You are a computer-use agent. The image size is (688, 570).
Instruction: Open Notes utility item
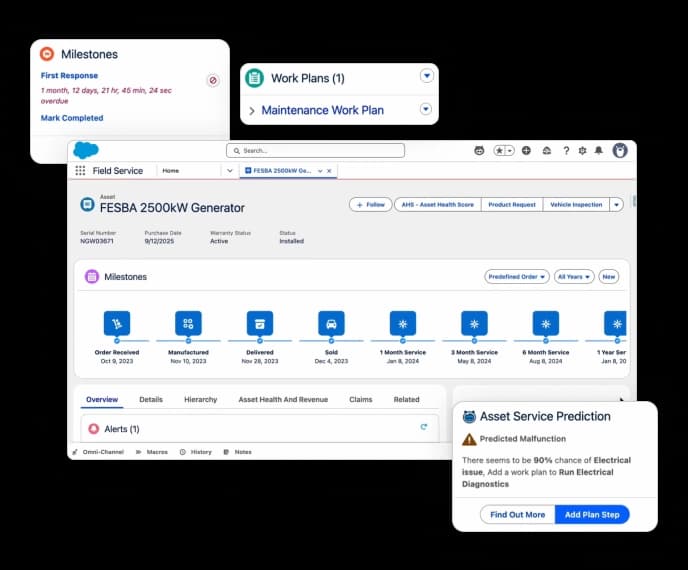237,452
